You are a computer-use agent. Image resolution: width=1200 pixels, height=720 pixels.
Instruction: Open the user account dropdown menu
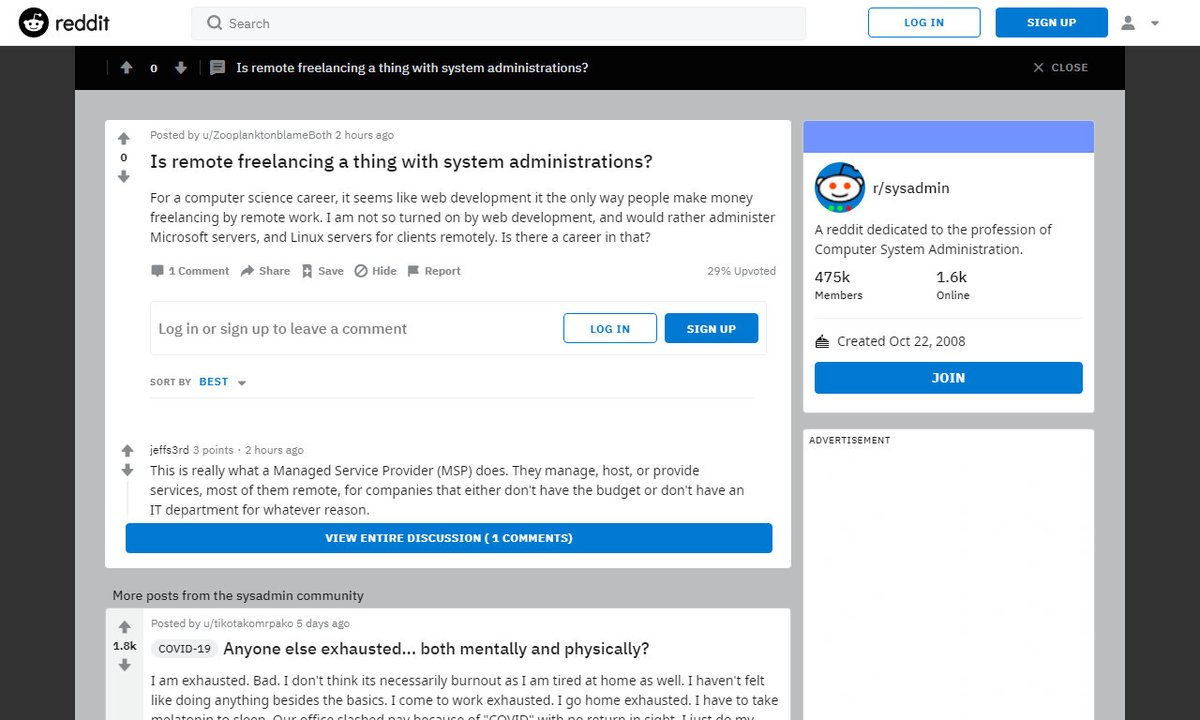tap(1140, 22)
